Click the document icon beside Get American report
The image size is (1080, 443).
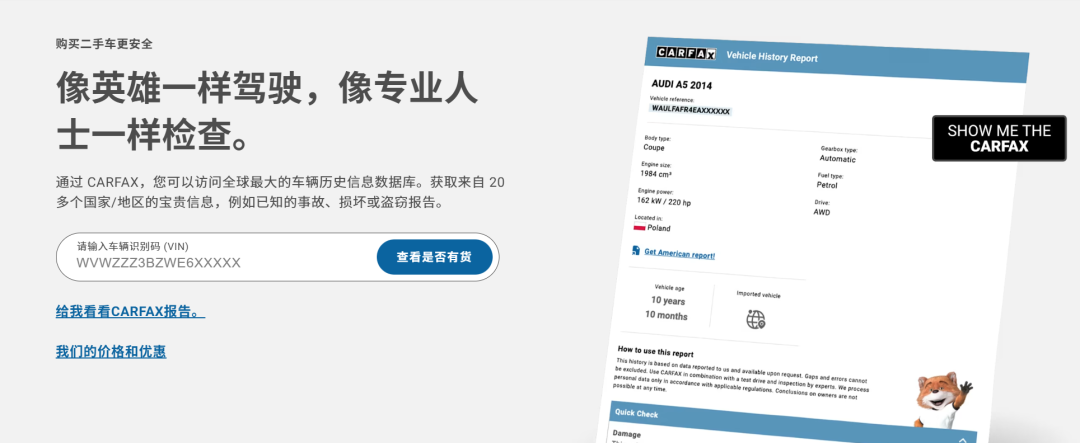click(636, 251)
